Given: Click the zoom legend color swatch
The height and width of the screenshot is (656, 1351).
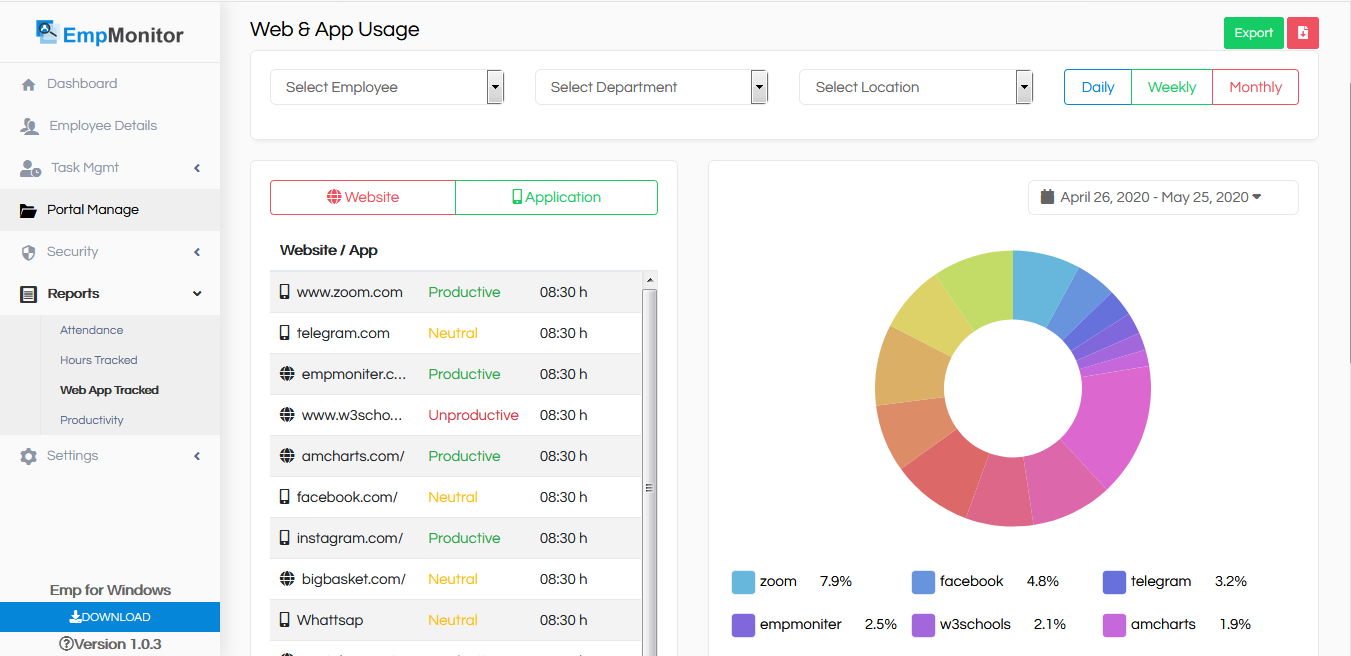Looking at the screenshot, I should (x=743, y=582).
